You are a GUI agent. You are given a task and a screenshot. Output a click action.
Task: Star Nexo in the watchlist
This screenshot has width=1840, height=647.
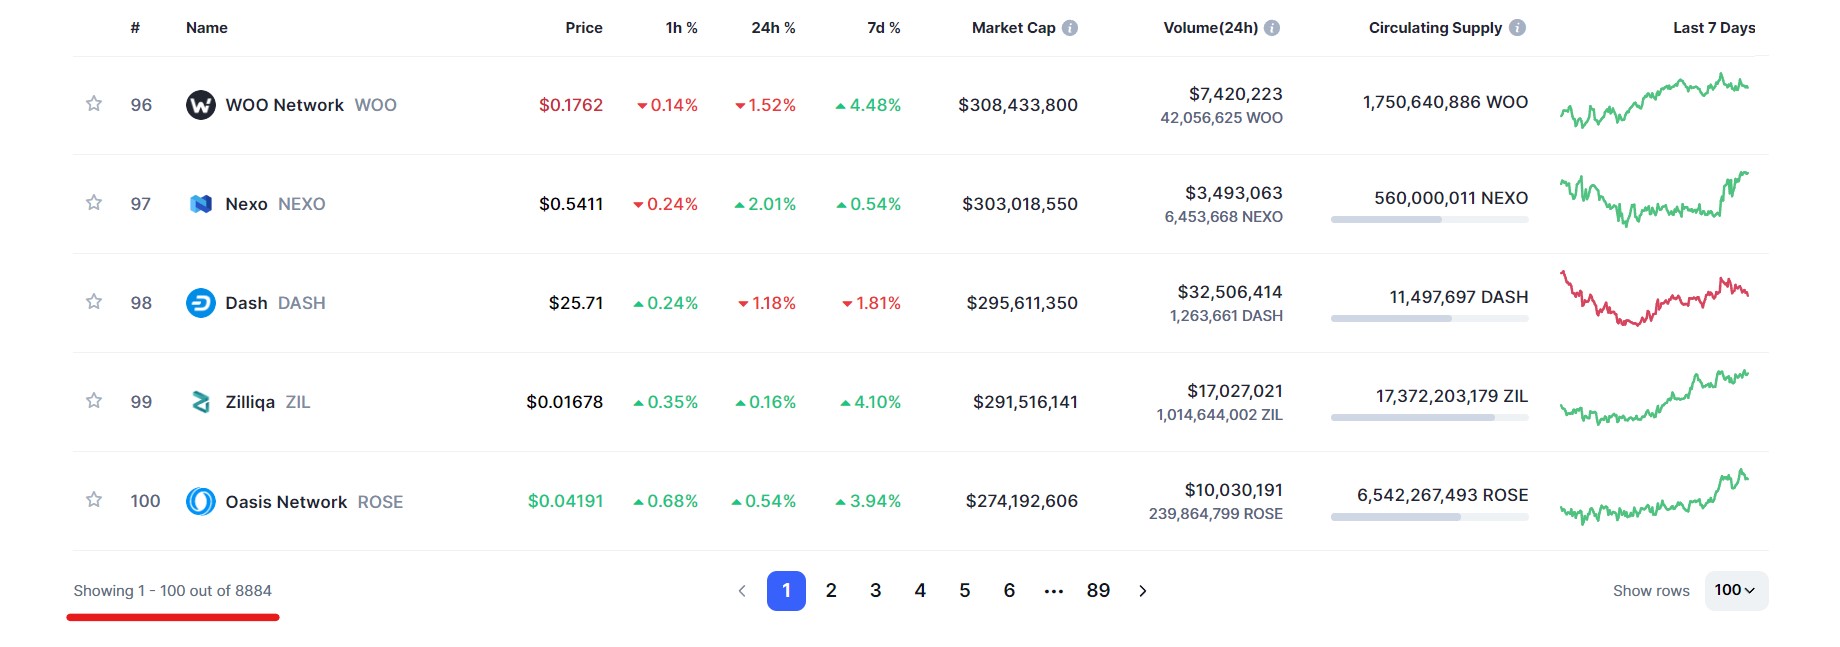tap(94, 202)
